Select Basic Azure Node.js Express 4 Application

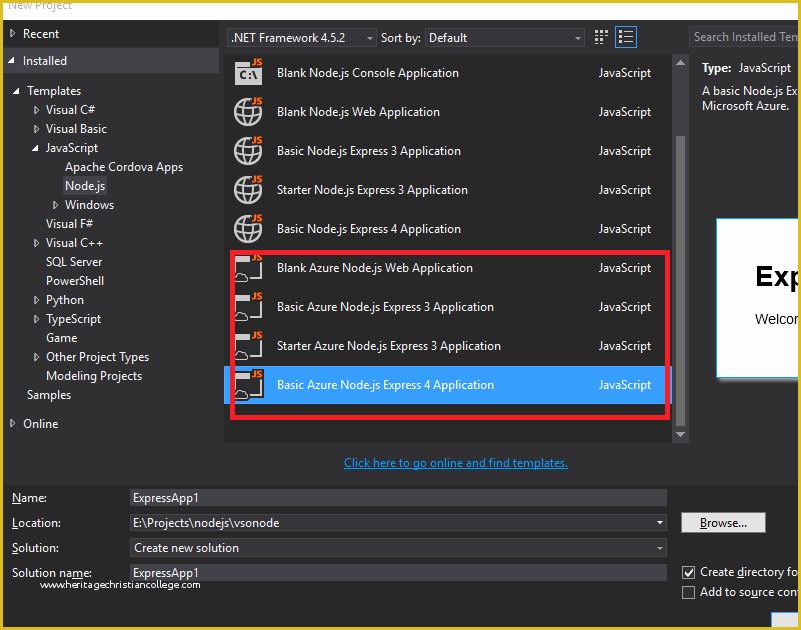(447, 385)
